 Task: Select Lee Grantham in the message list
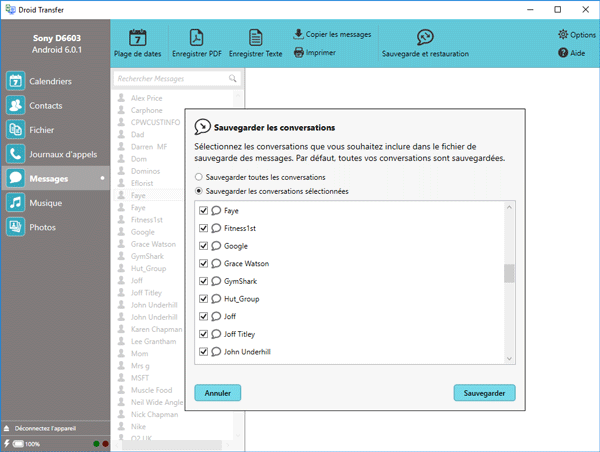click(x=153, y=341)
